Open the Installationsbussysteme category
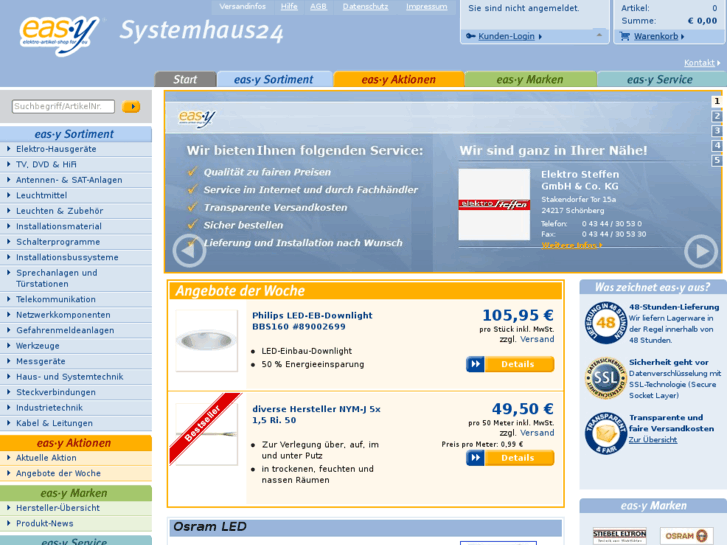Viewport: 727px width, 545px height. click(x=76, y=257)
